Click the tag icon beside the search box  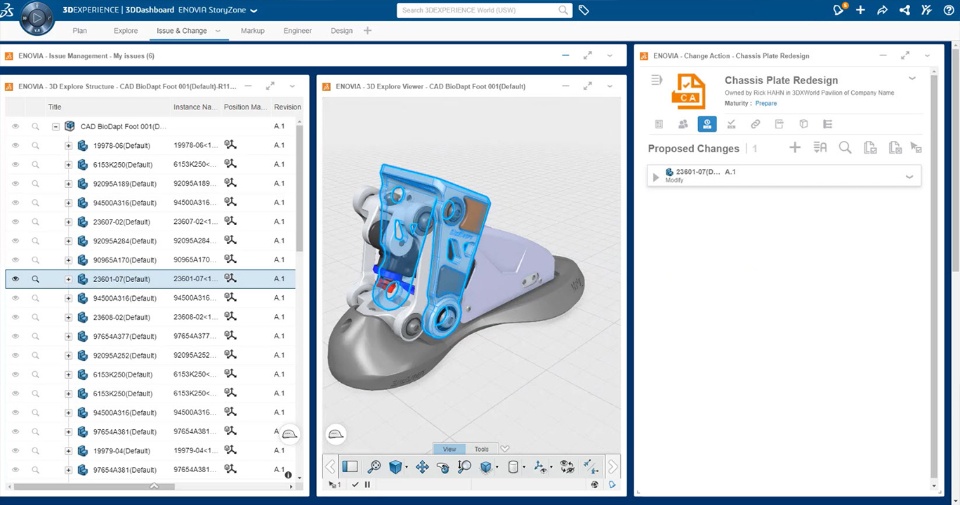pos(583,10)
